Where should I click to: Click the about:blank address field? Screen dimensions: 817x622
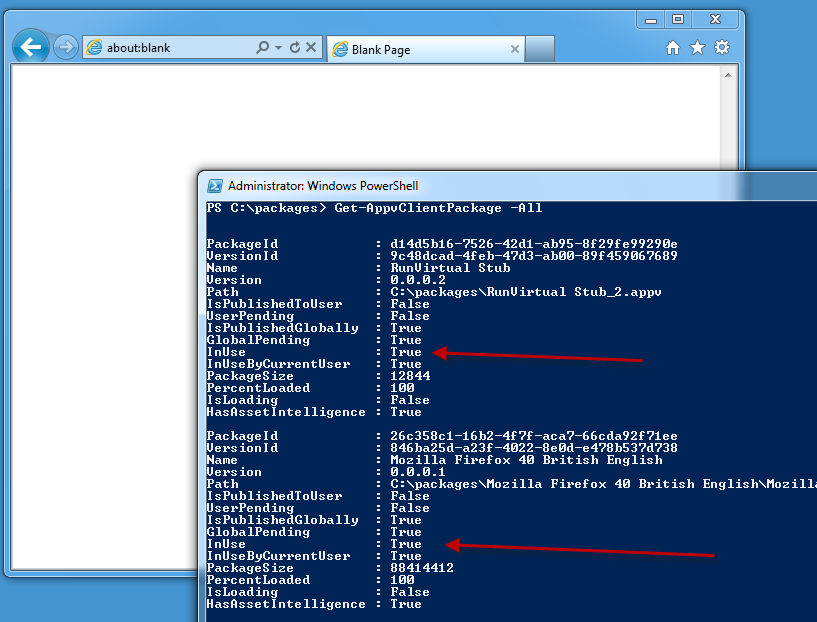[170, 48]
